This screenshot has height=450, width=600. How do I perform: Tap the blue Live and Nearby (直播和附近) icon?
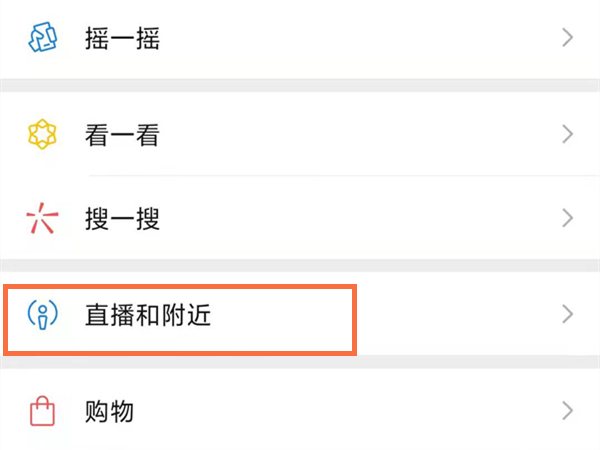click(41, 314)
